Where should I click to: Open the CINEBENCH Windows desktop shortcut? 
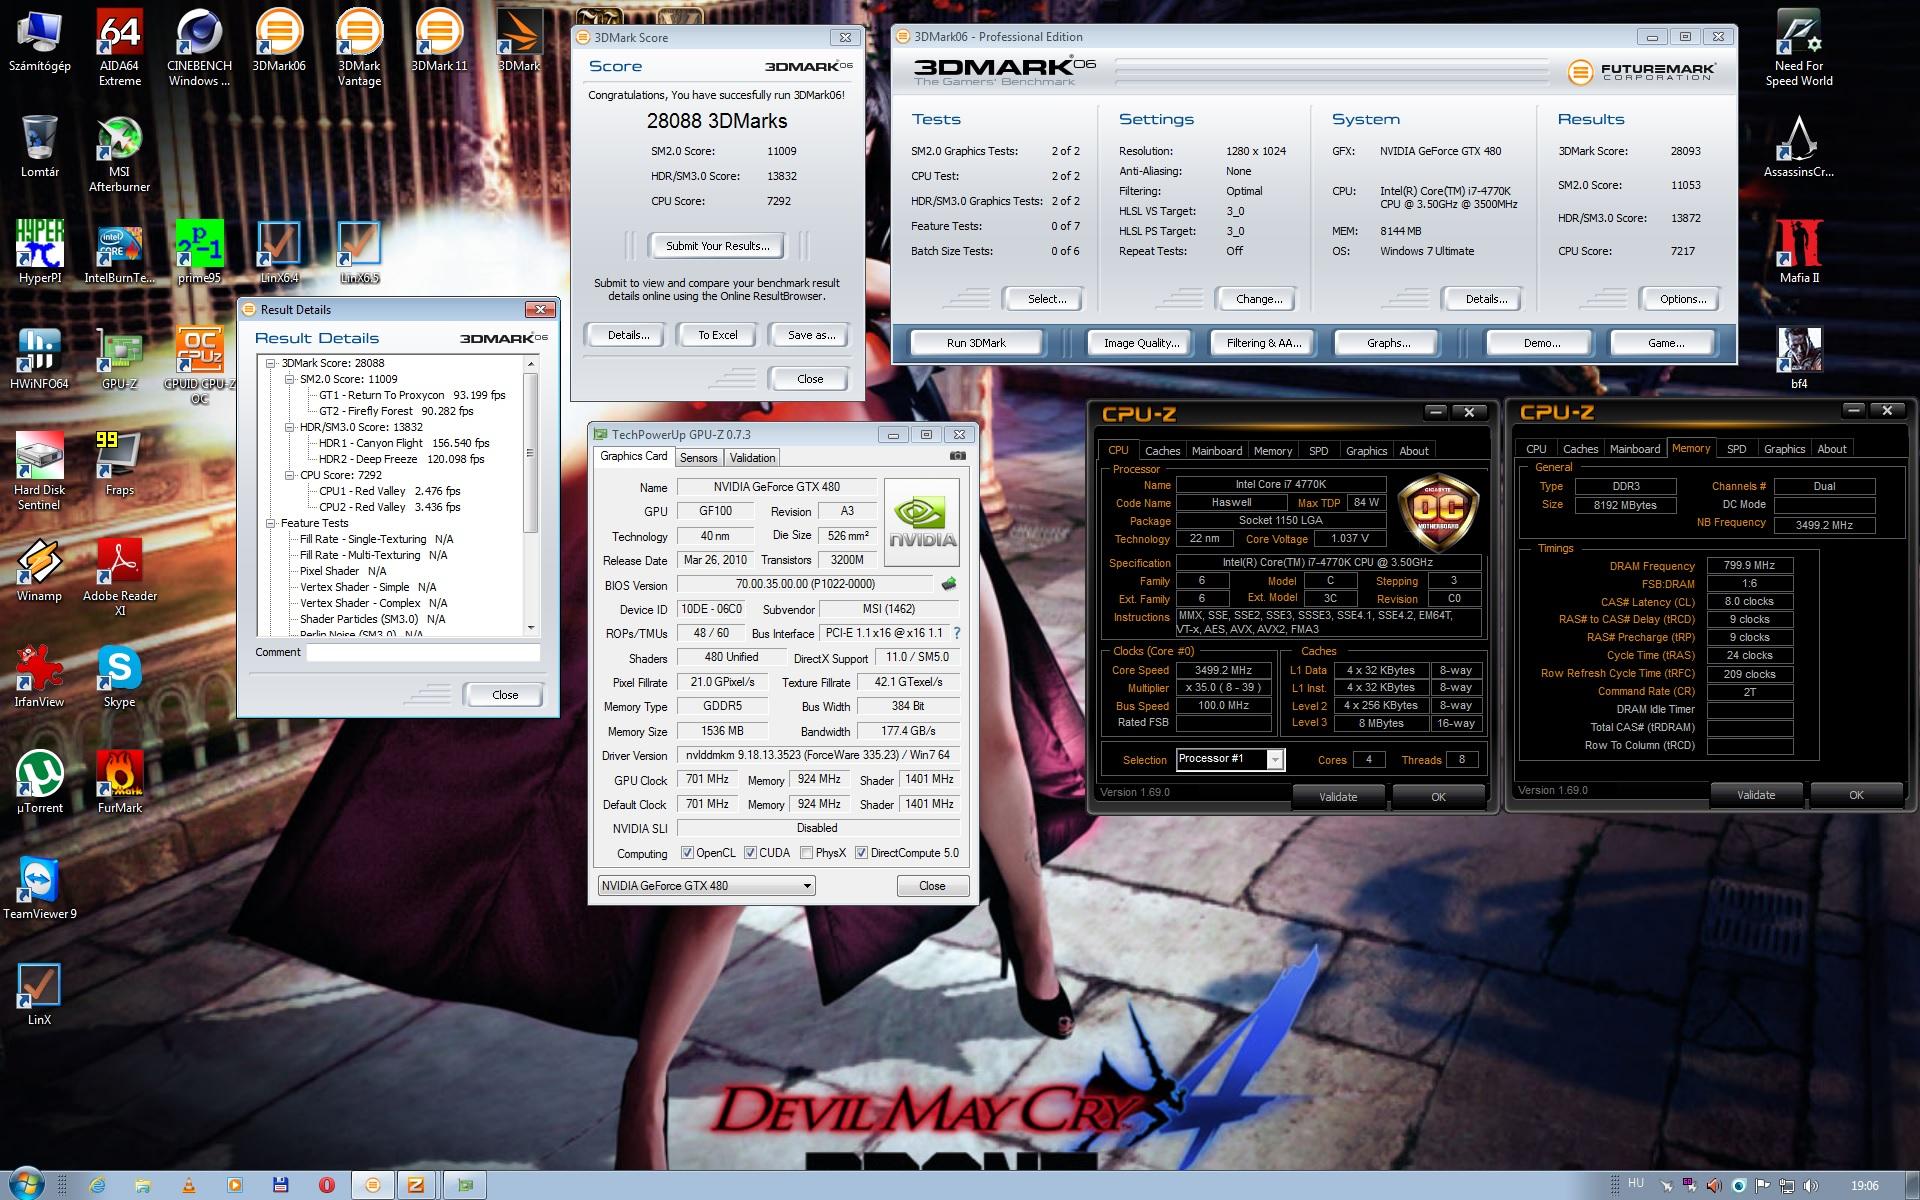pos(199,46)
